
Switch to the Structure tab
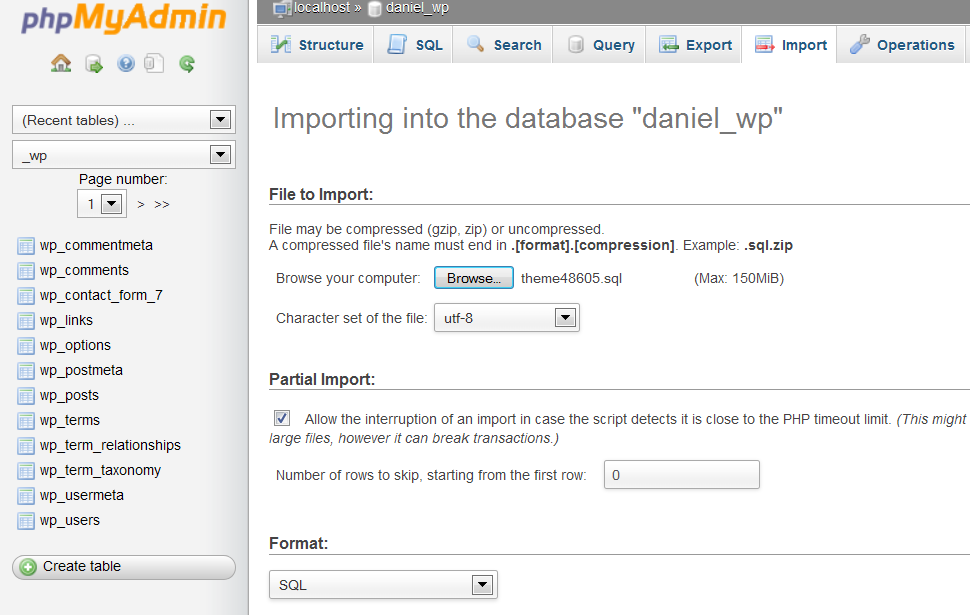click(x=317, y=45)
